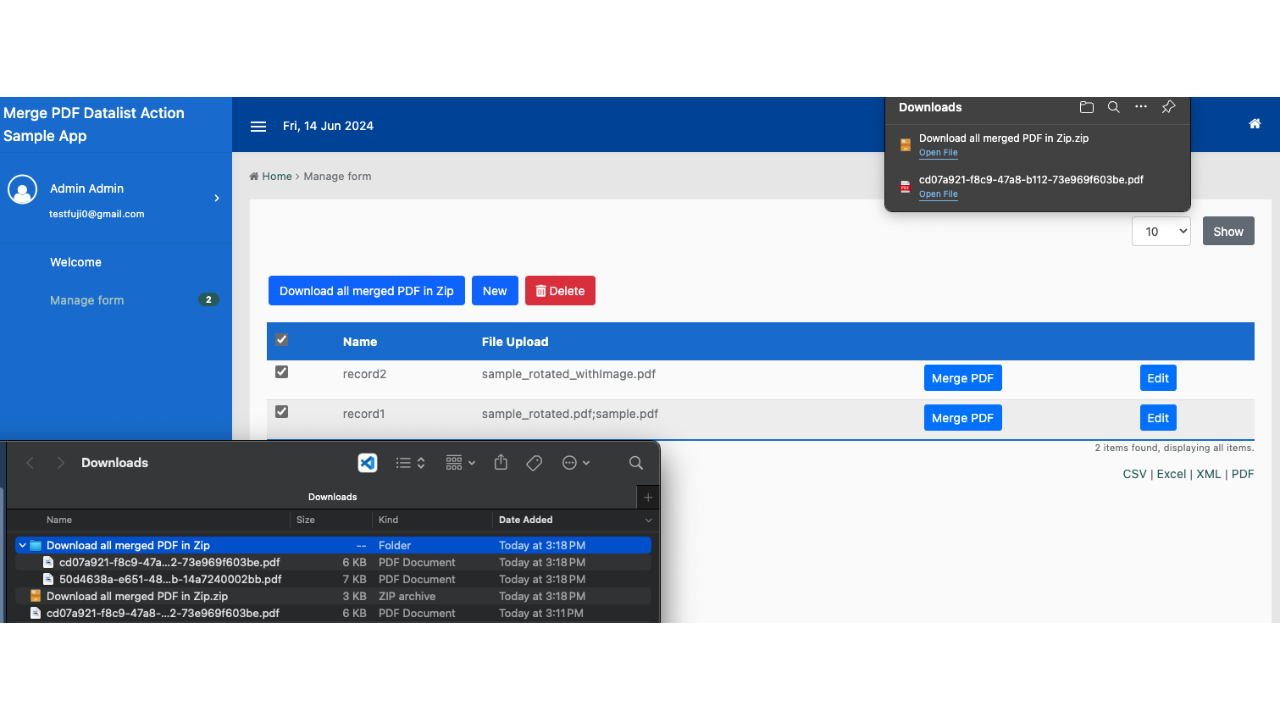The width and height of the screenshot is (1280, 720).
Task: Export the table as Excel
Action: coord(1171,474)
